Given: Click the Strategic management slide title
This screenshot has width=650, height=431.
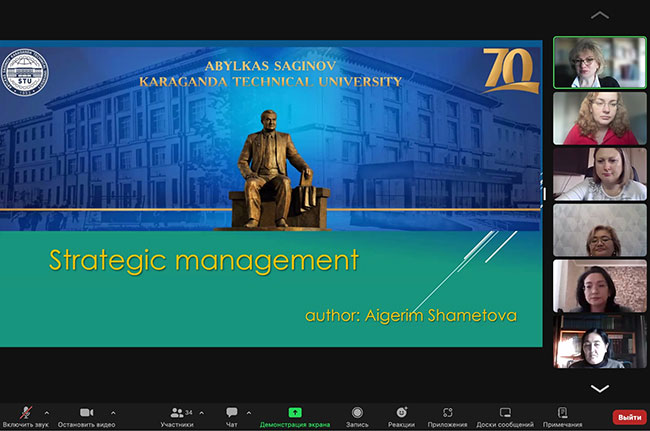Looking at the screenshot, I should (204, 261).
